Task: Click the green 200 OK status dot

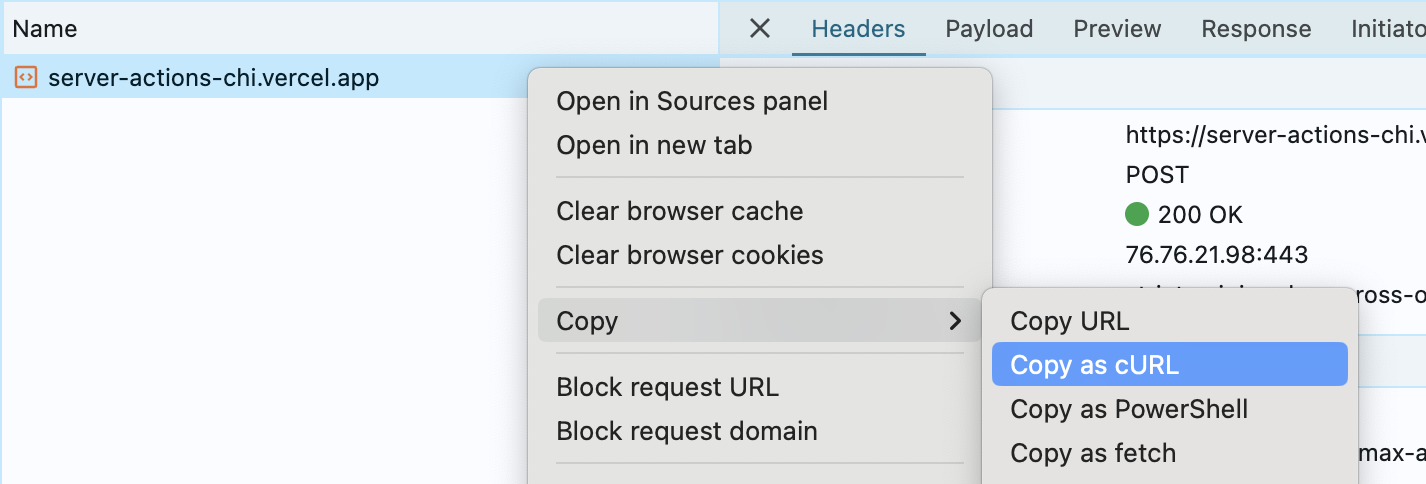Action: pyautogui.click(x=1137, y=214)
